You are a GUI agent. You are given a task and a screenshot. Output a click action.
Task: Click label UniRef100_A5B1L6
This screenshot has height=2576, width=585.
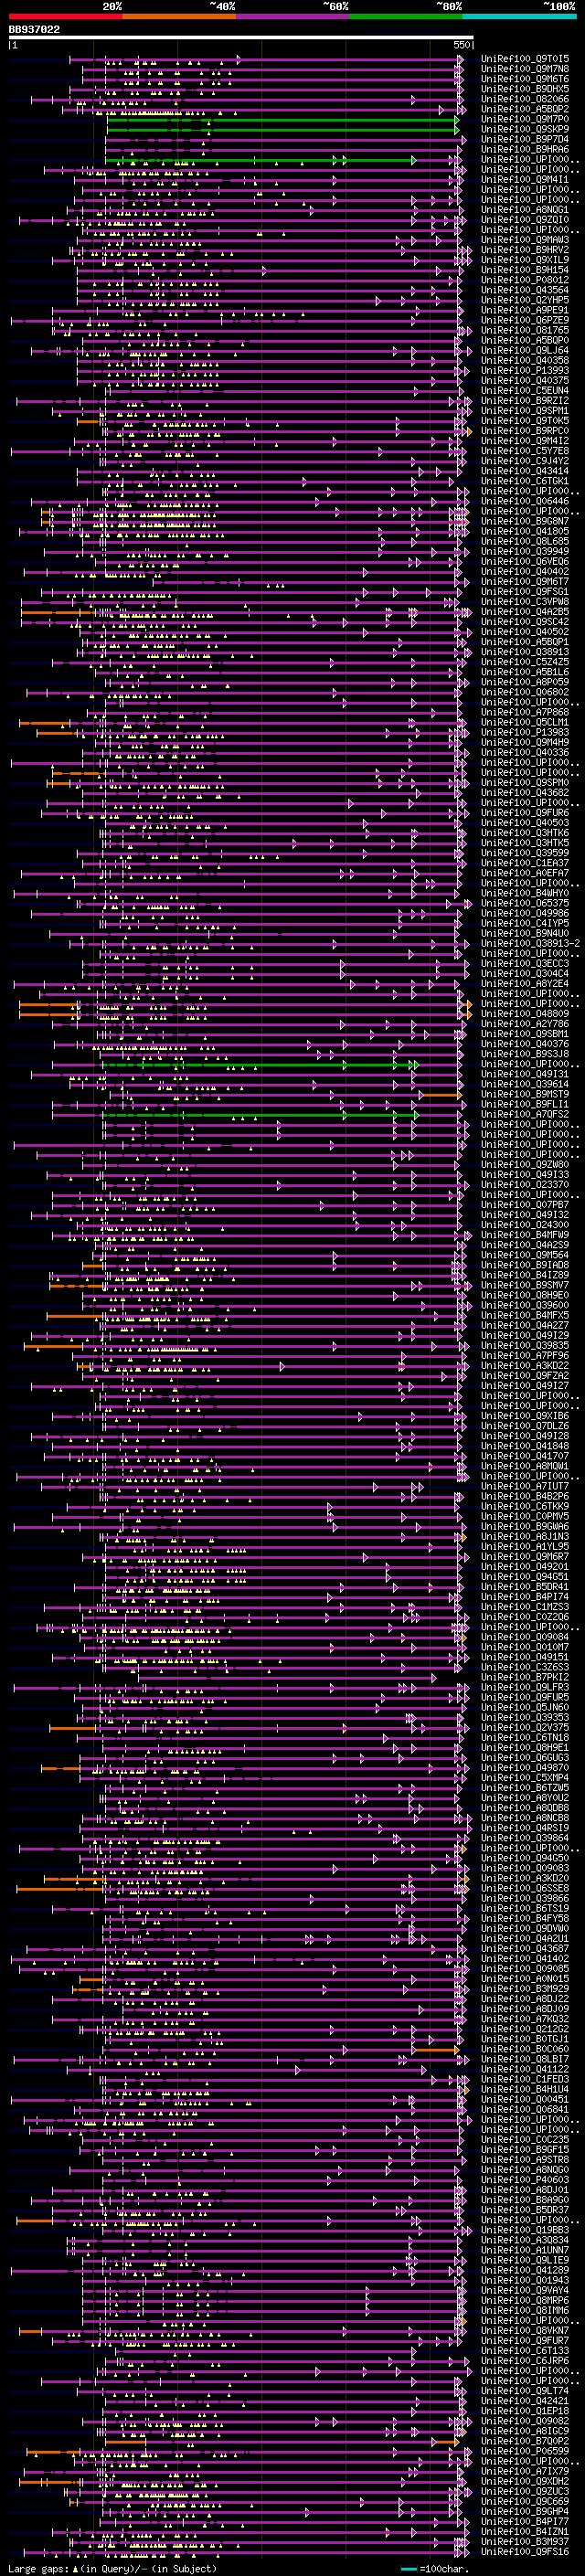click(525, 672)
